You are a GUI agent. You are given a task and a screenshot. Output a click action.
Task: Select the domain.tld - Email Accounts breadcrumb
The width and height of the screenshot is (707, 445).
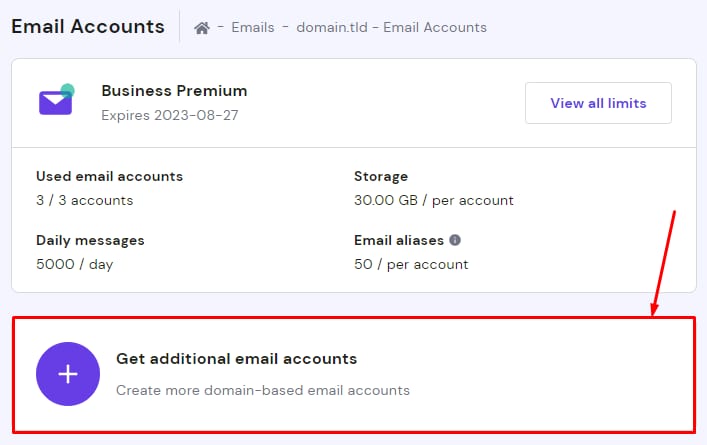tap(391, 28)
